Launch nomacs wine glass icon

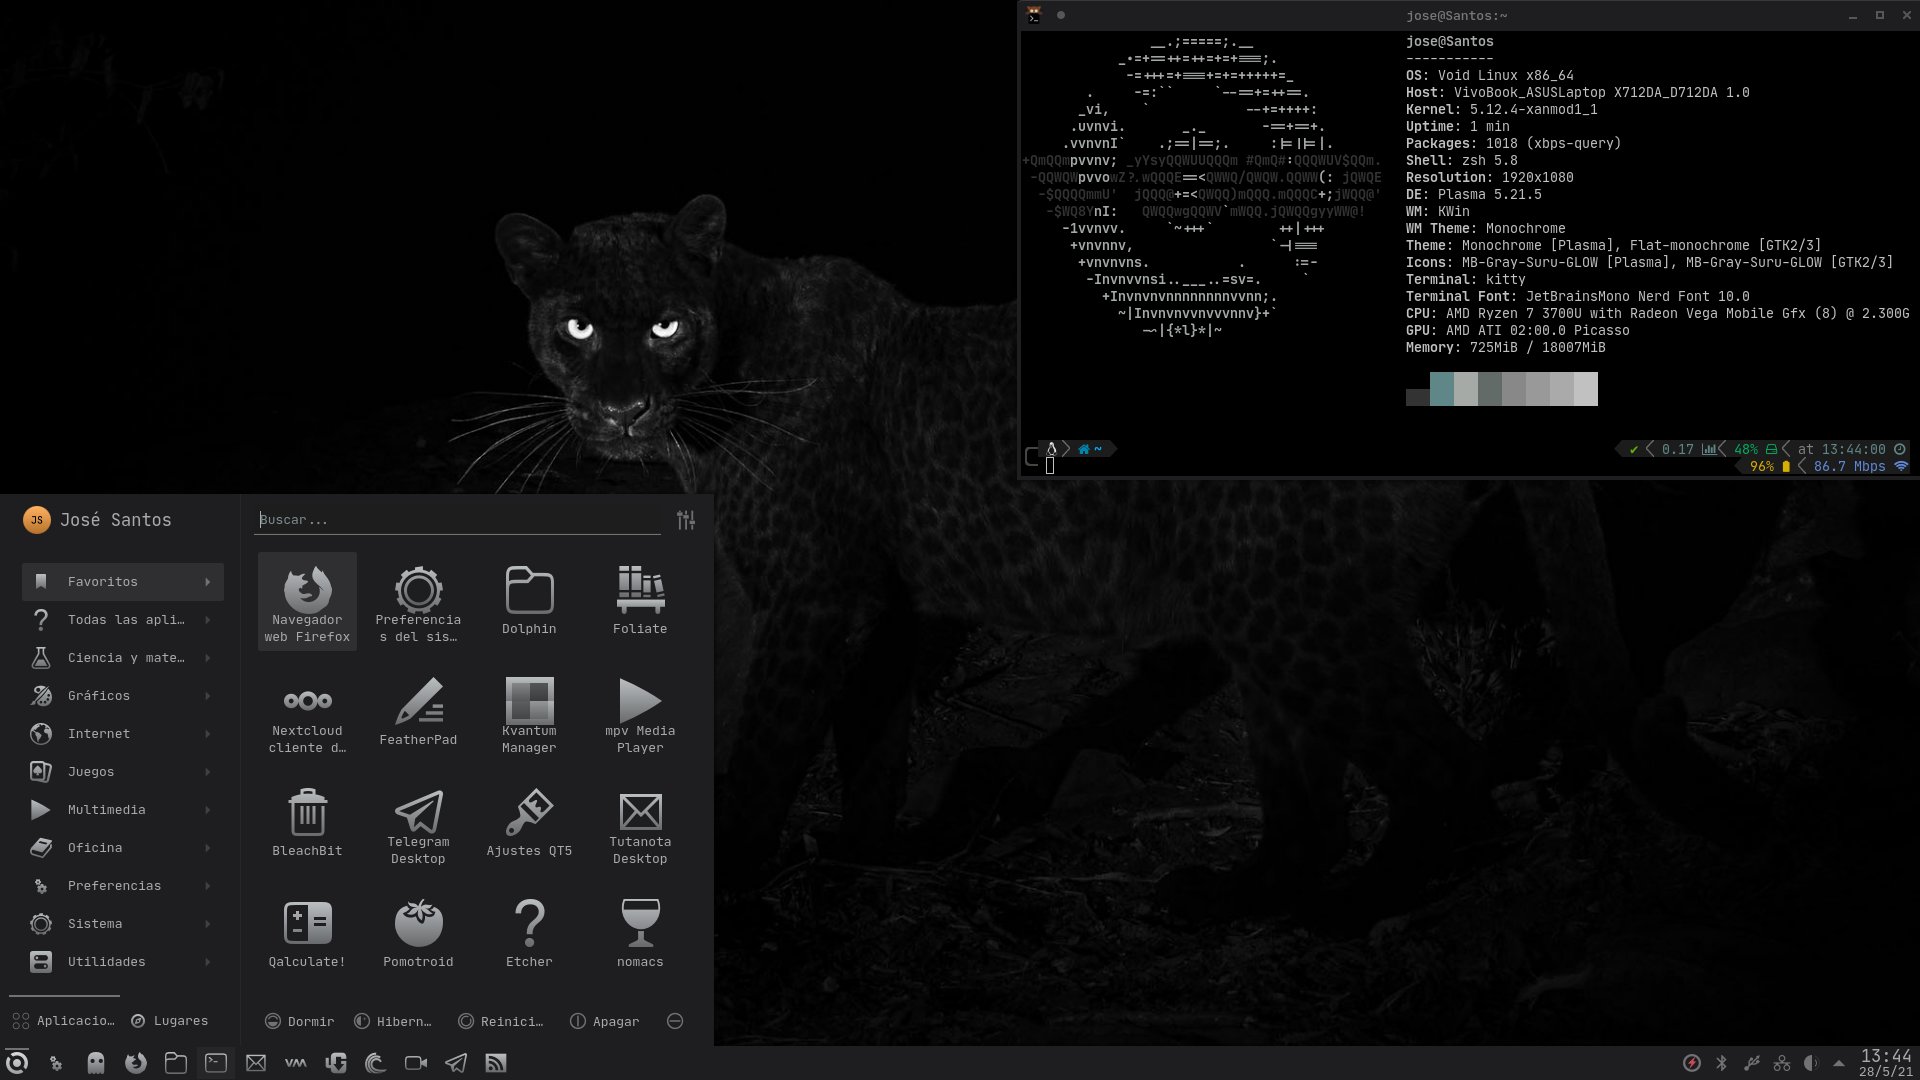tap(640, 934)
